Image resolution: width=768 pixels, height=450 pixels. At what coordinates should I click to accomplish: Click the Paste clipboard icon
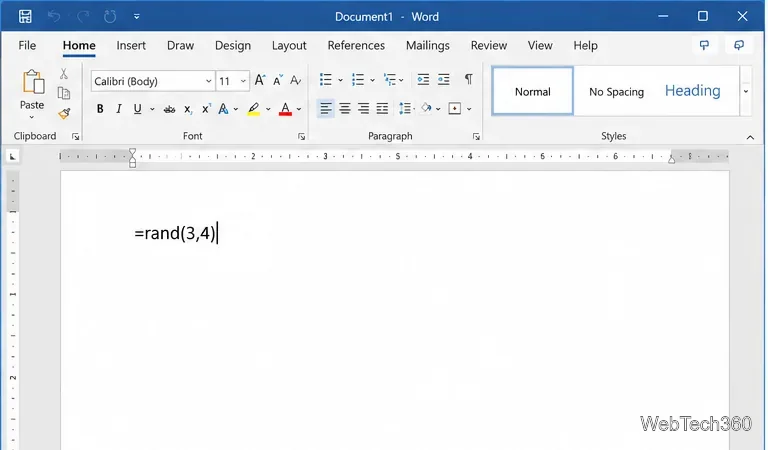click(x=33, y=82)
